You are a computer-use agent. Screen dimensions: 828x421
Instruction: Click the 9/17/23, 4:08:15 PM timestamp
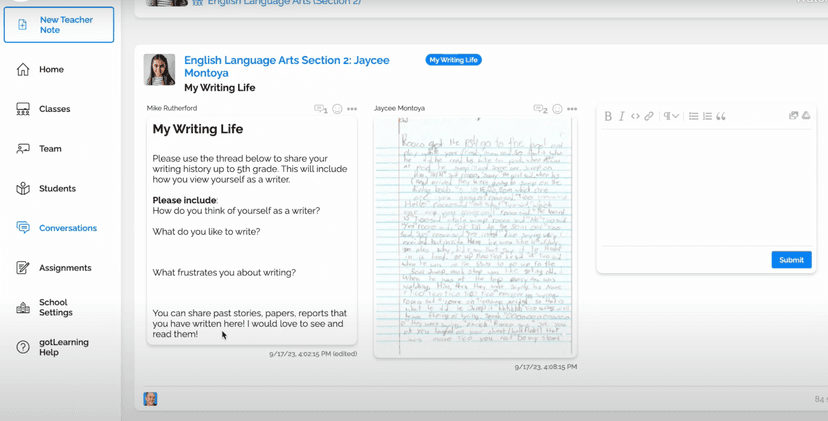(546, 367)
